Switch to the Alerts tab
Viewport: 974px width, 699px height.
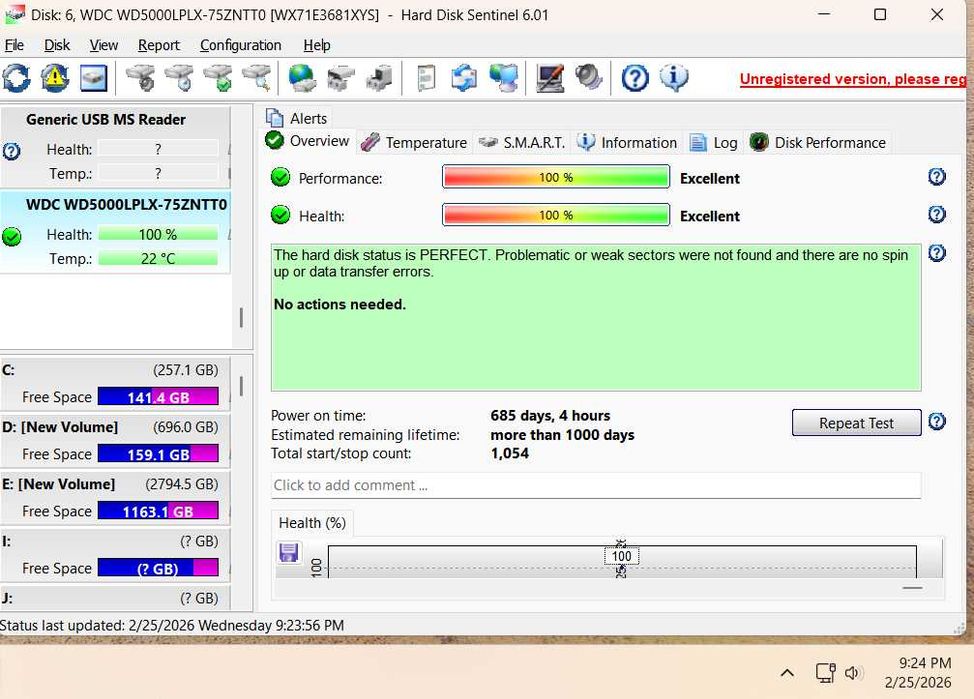pos(297,118)
